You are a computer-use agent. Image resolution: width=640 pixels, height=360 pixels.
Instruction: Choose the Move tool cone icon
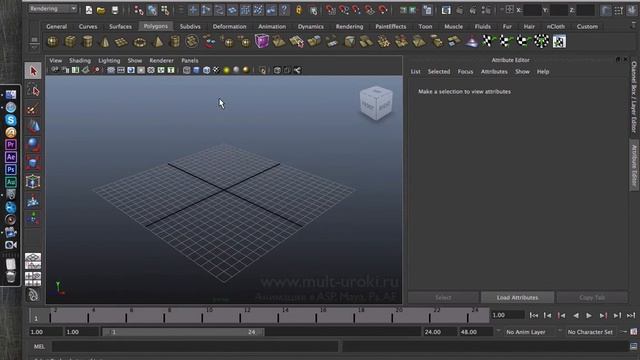point(33,127)
